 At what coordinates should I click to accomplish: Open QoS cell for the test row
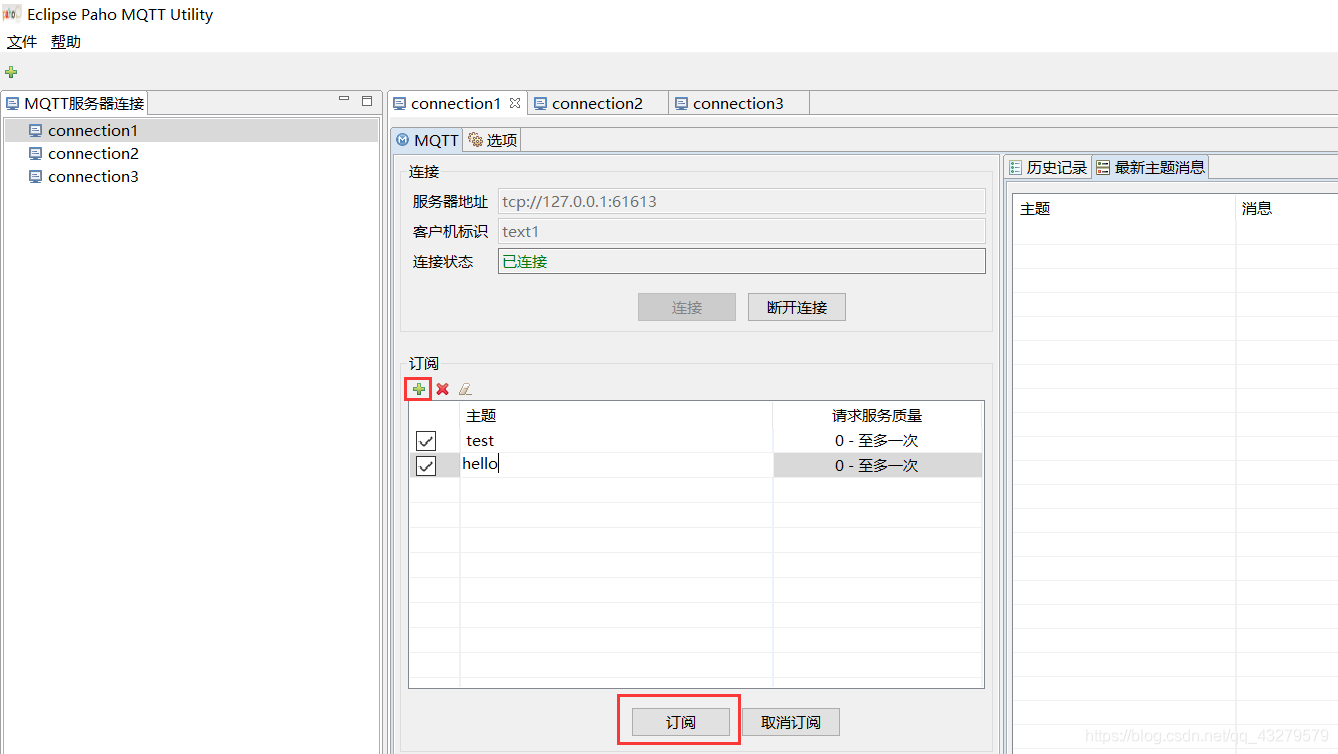coord(877,440)
